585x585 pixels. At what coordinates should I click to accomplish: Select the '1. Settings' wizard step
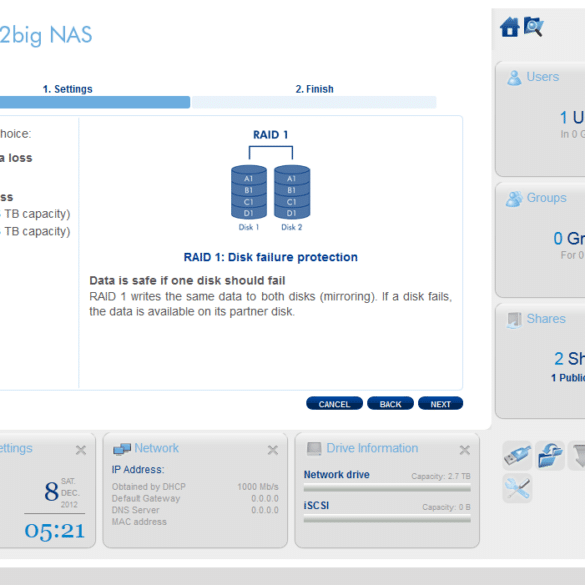pyautogui.click(x=68, y=89)
